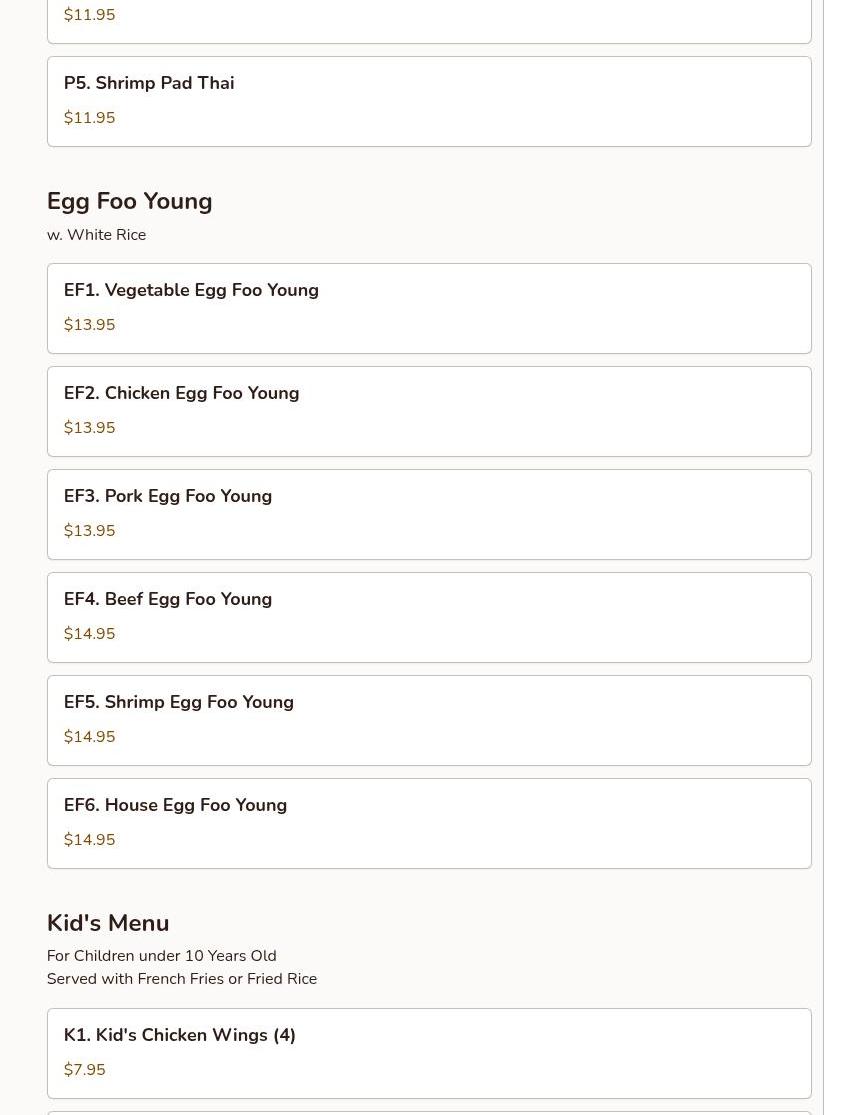Click the $14.95 price under EF5 Shrimp
This screenshot has height=1115, width=844.
90,737
